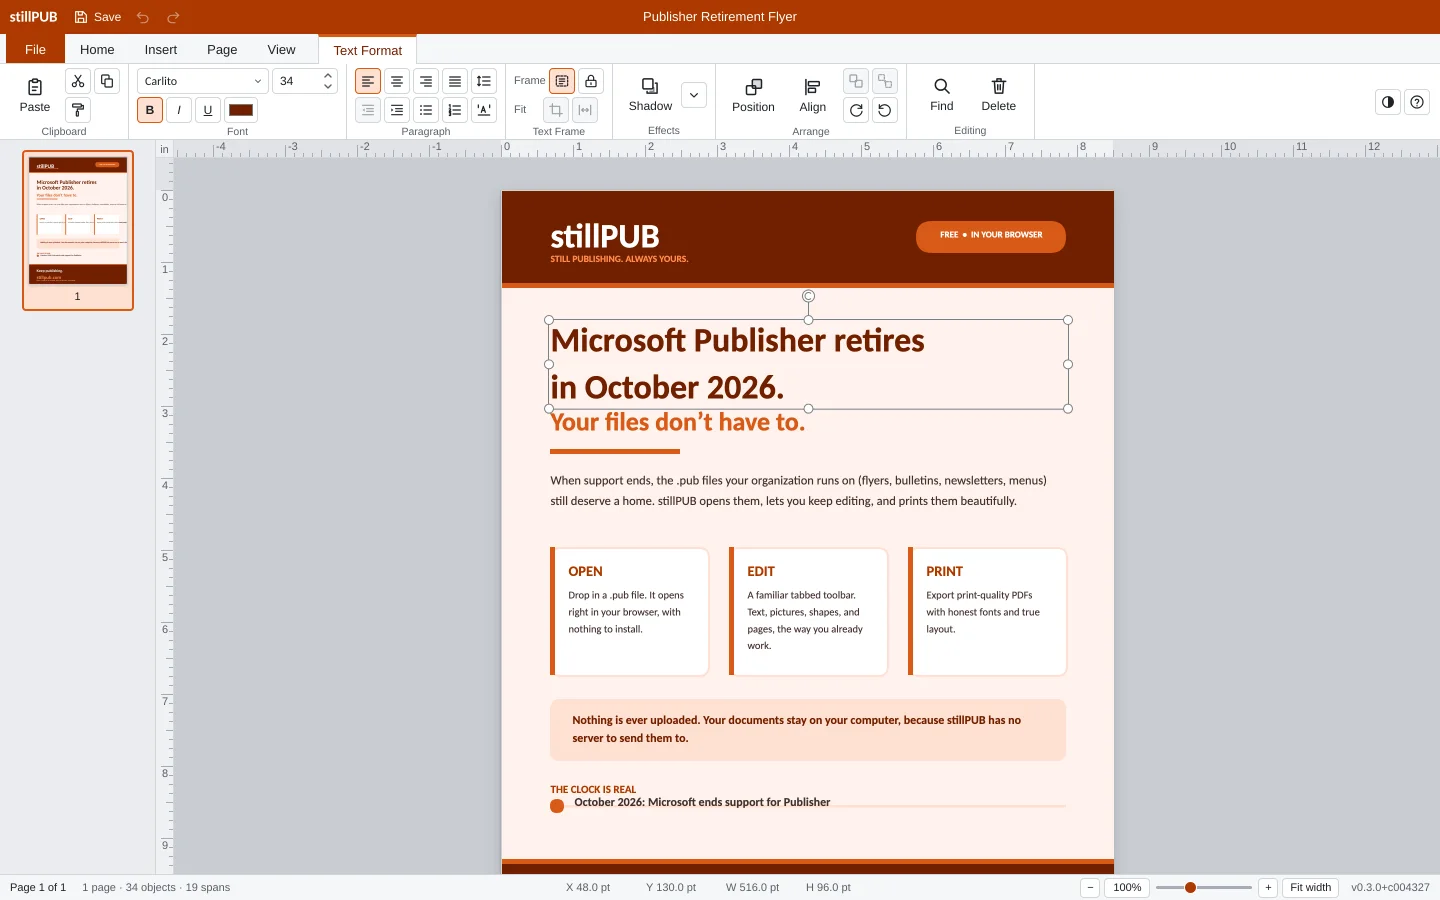Zoom in with plus button
1440x900 pixels.
pyautogui.click(x=1268, y=887)
